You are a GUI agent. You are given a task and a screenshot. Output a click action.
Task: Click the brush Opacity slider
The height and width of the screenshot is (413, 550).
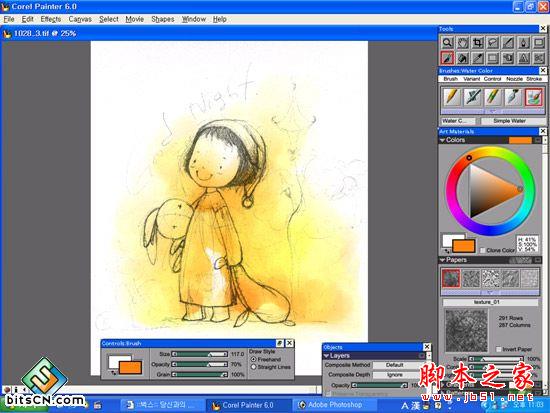200,365
